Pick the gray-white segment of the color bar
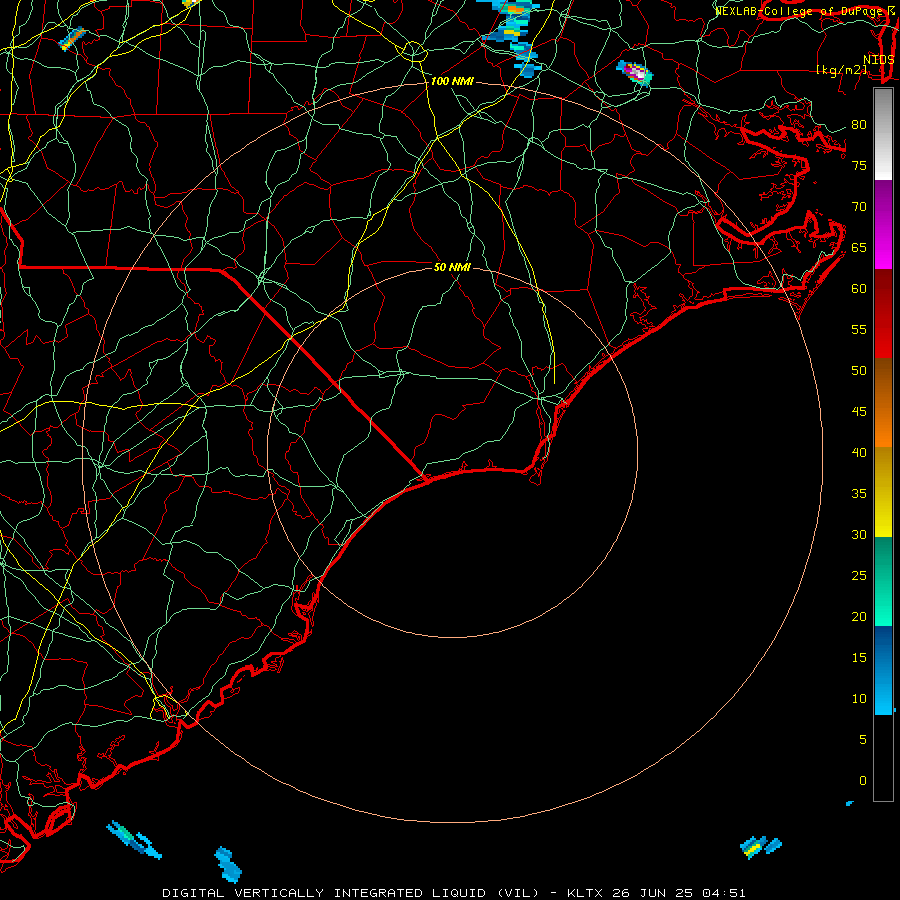This screenshot has width=900, height=900. (883, 134)
